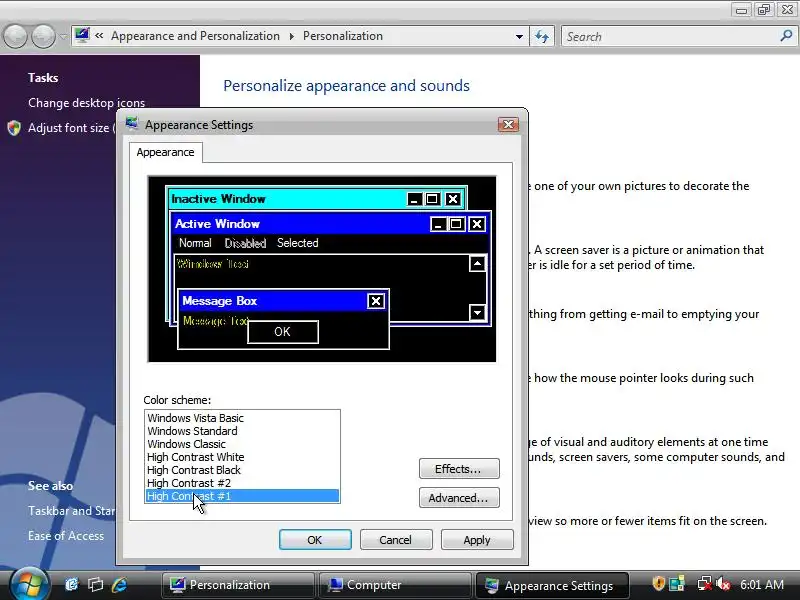Image resolution: width=800 pixels, height=600 pixels.
Task: Open Taskbar and Start Menu link
Action: [x=71, y=511]
